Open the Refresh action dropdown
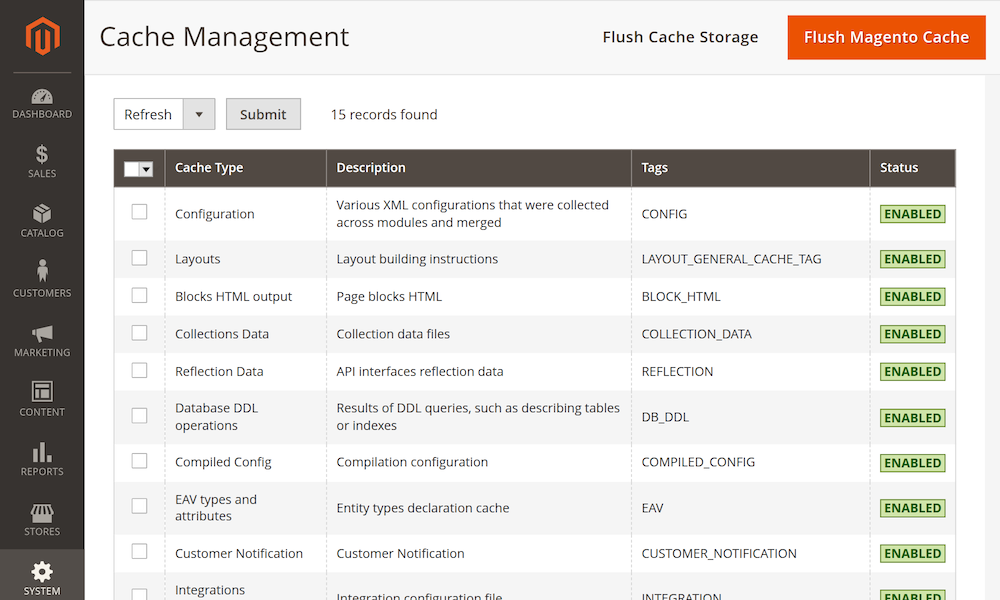The image size is (1000, 600). [x=199, y=114]
